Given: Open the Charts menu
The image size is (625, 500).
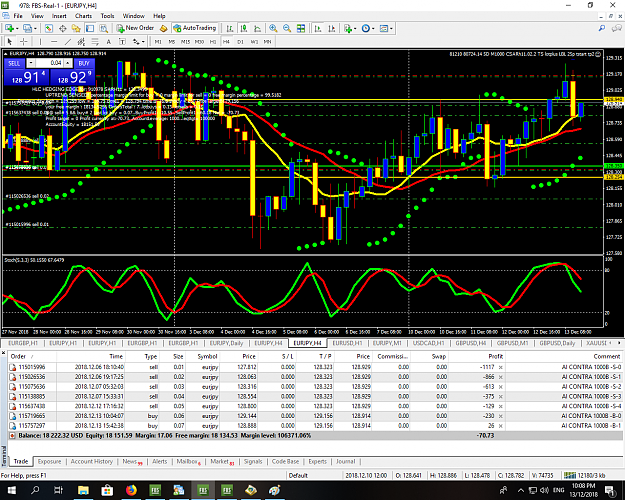Looking at the screenshot, I should tap(83, 16).
